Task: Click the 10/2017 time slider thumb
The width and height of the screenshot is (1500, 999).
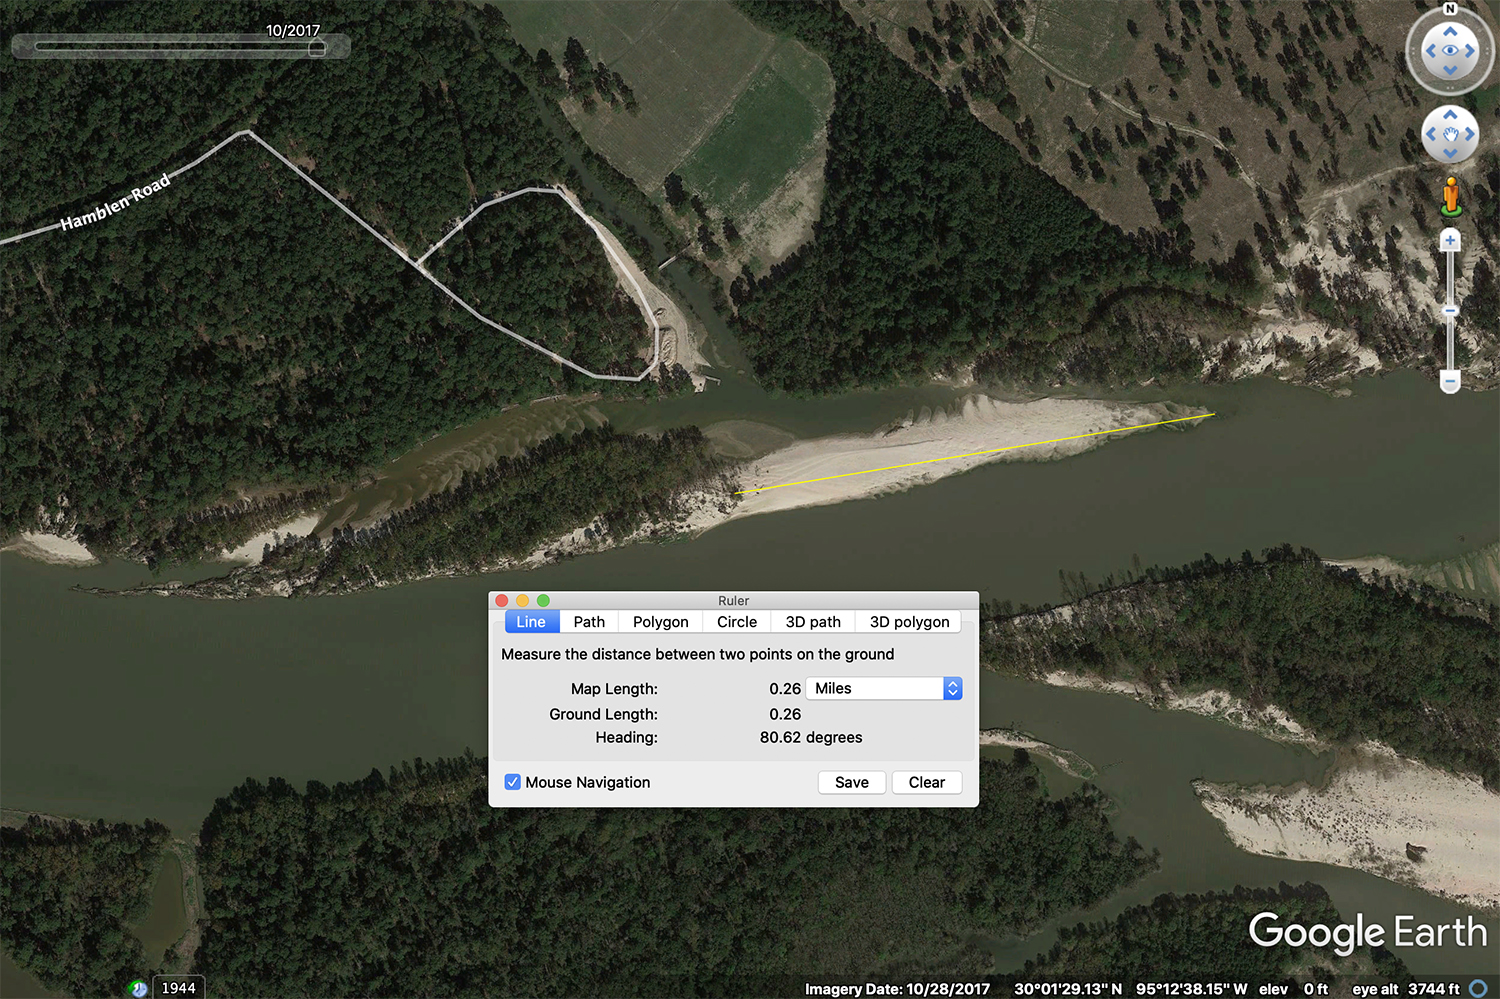Action: pyautogui.click(x=317, y=47)
